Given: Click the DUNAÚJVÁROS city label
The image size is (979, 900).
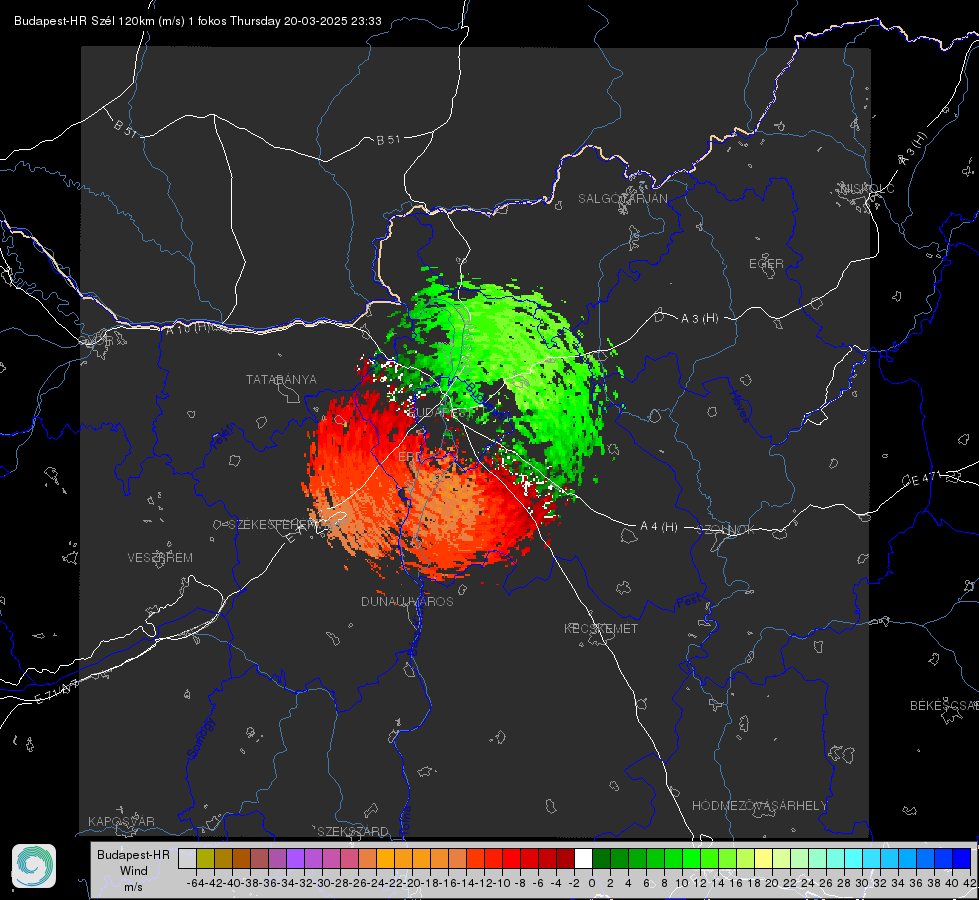Looking at the screenshot, I should point(407,601).
